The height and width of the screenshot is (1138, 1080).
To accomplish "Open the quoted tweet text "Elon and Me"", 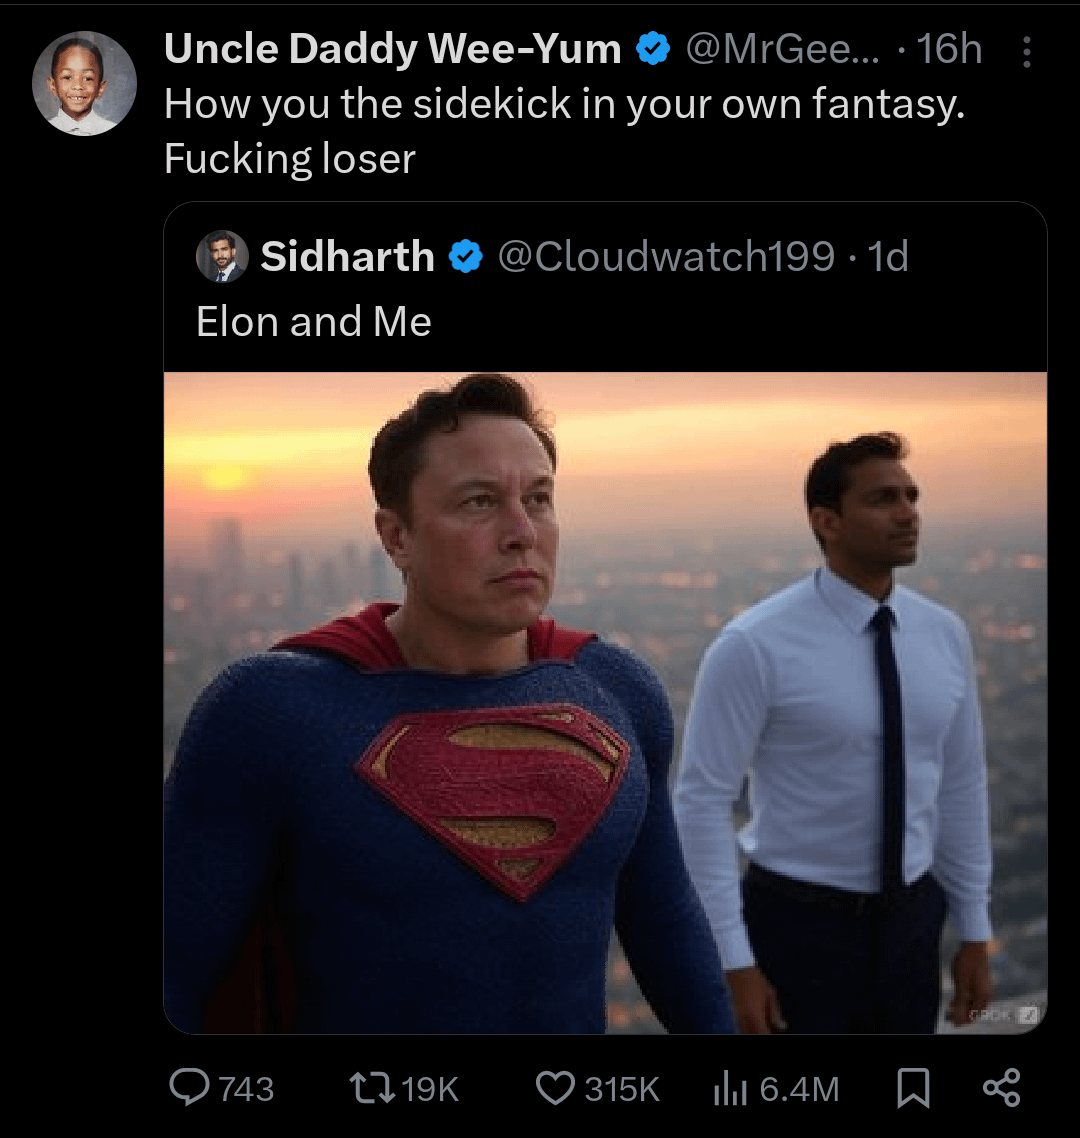I will [x=314, y=322].
